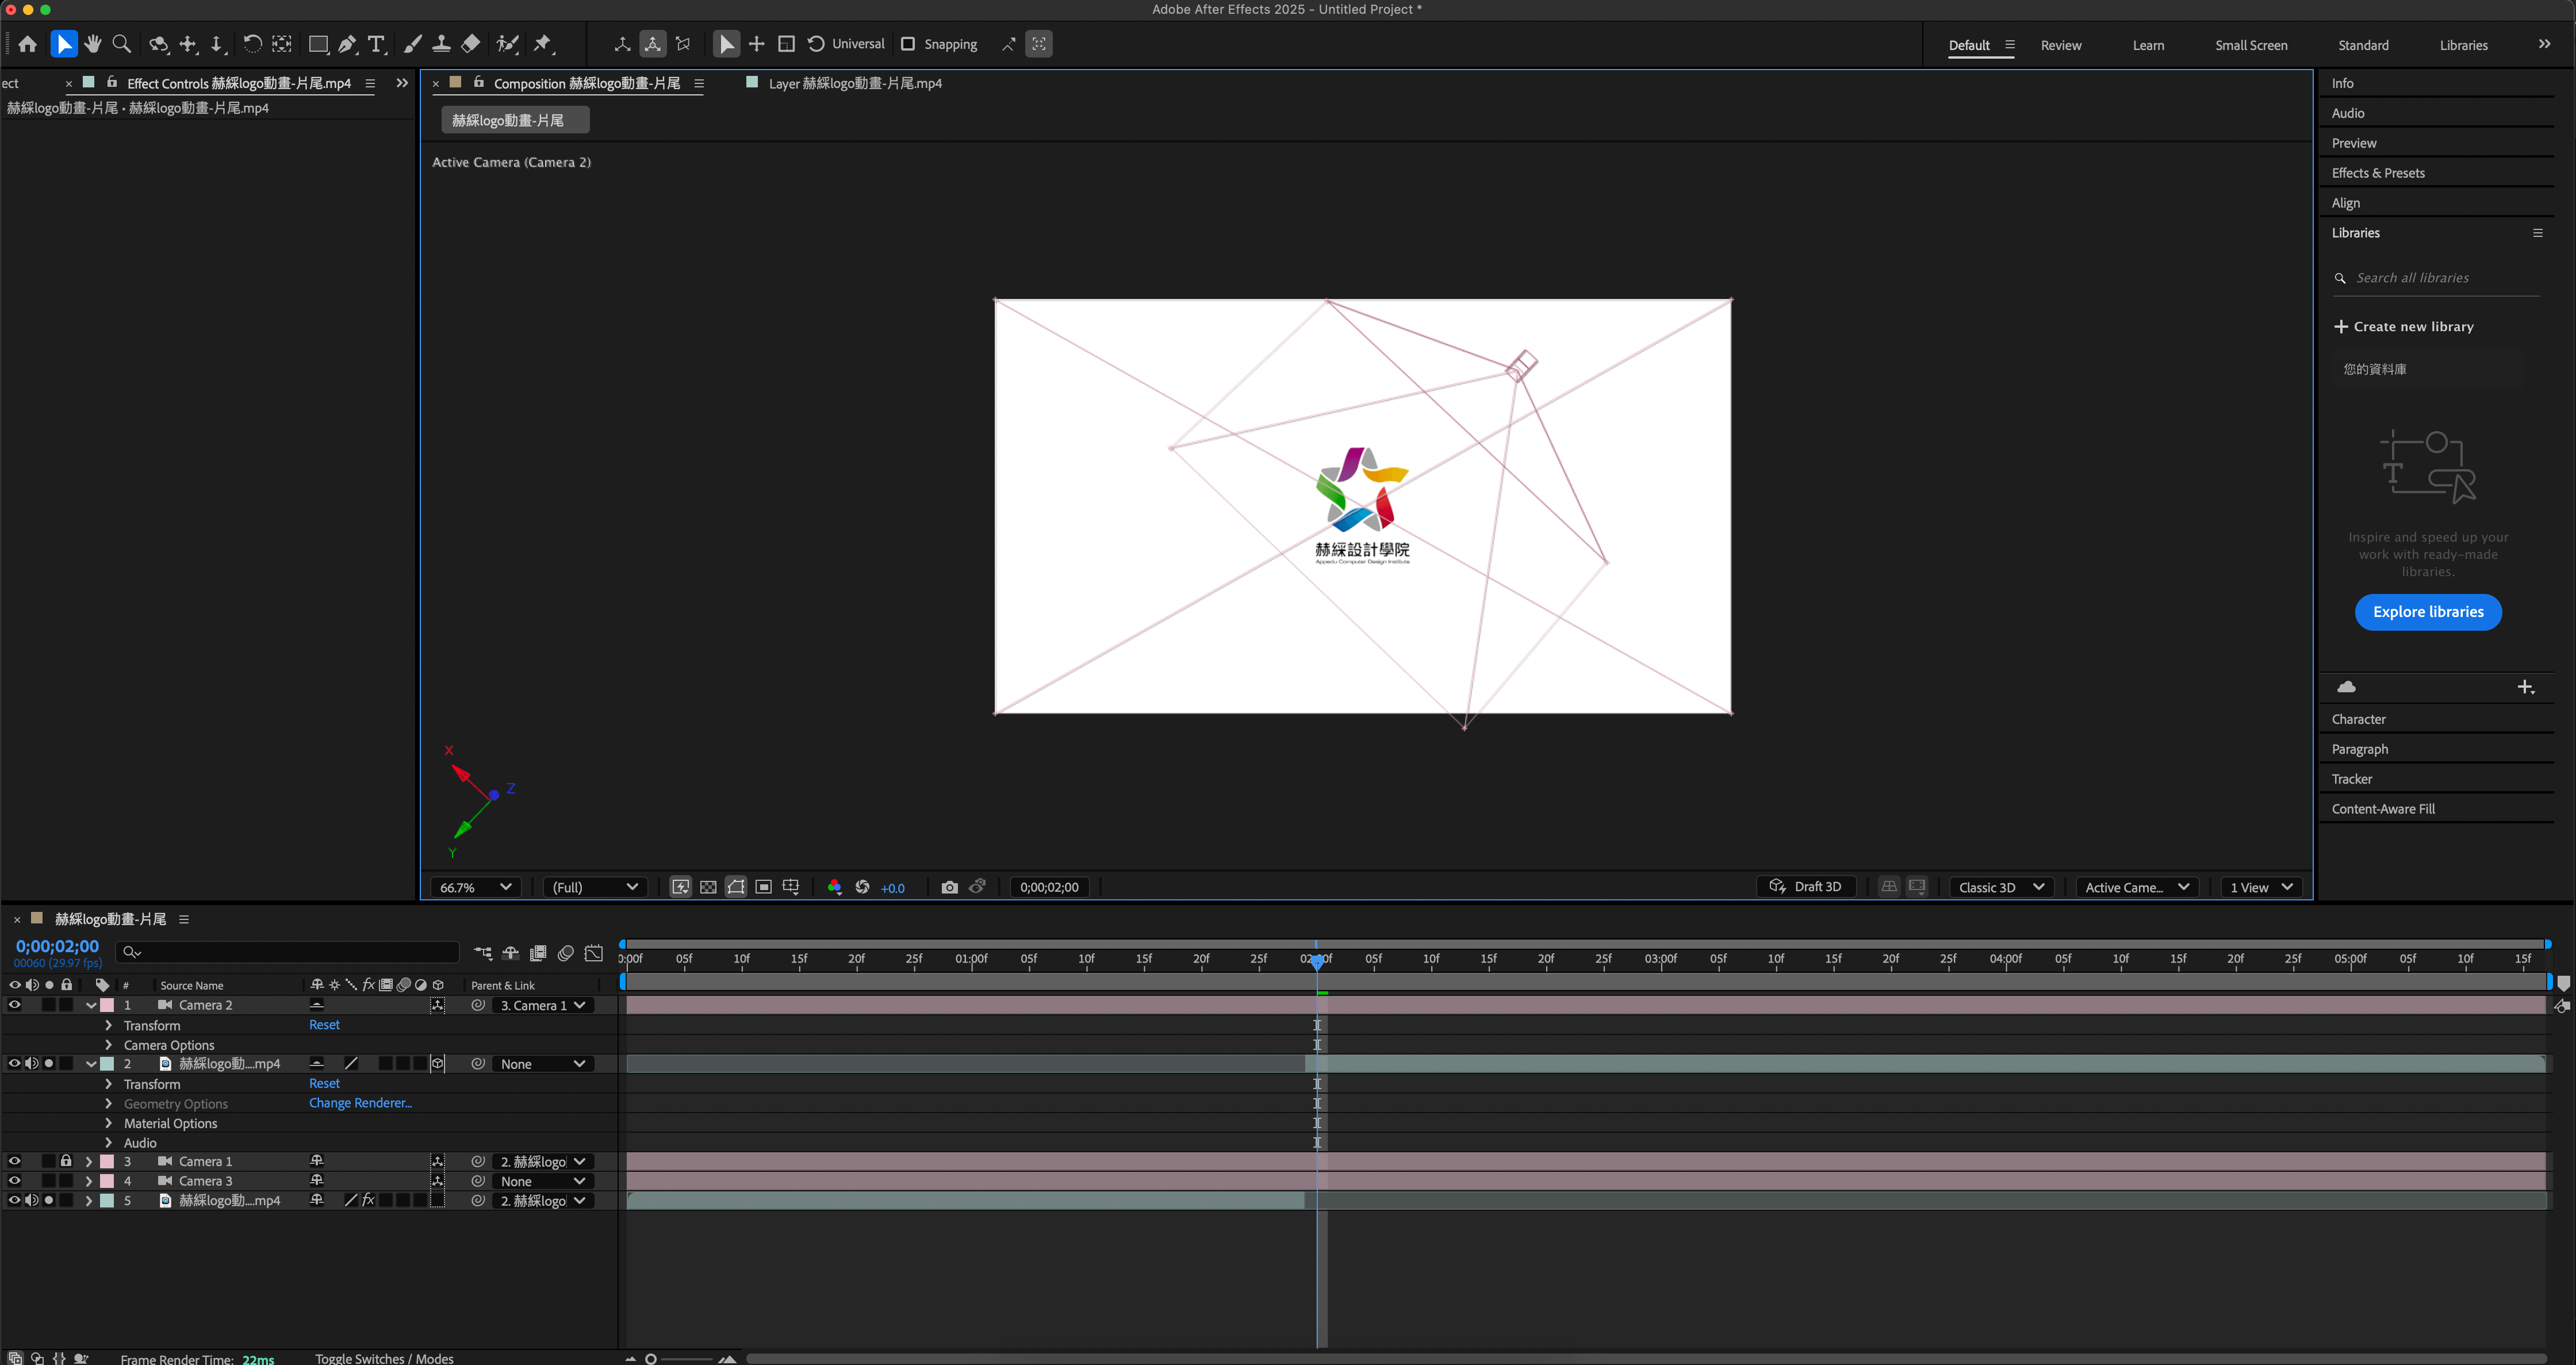Select the Rectangle shape tool
The image size is (2576, 1365).
[x=318, y=44]
